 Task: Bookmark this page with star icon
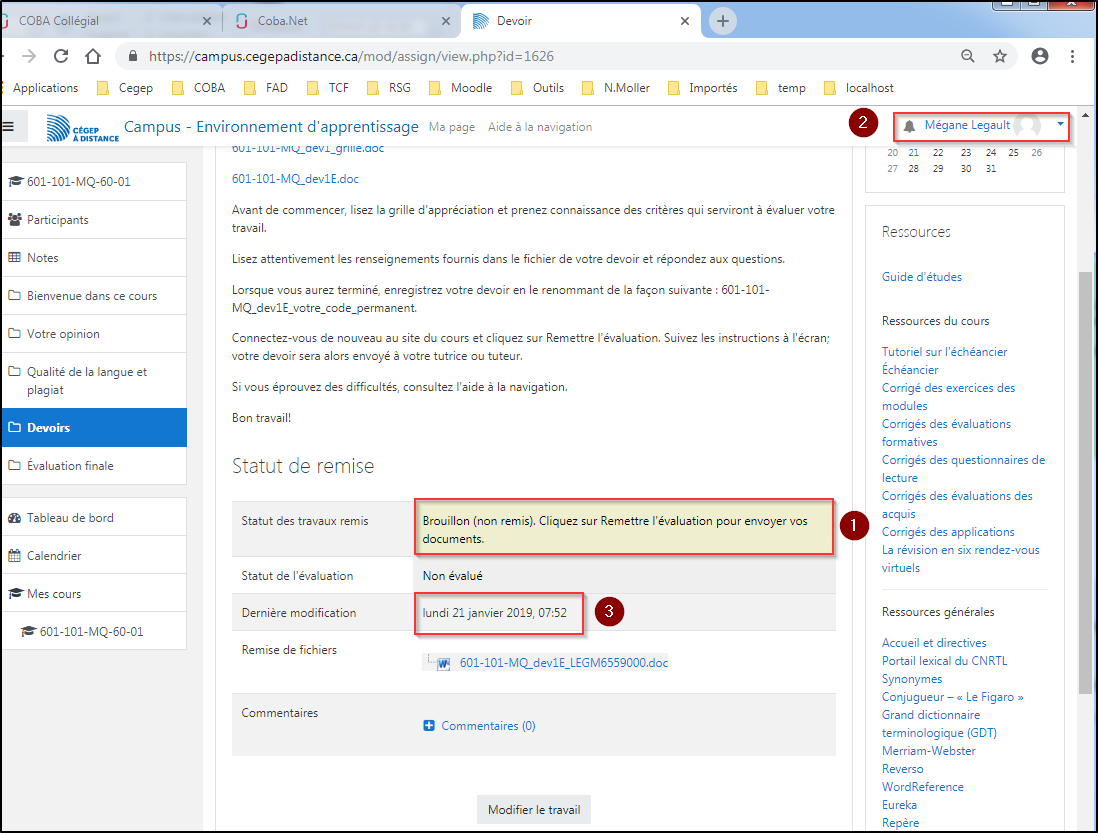[999, 57]
